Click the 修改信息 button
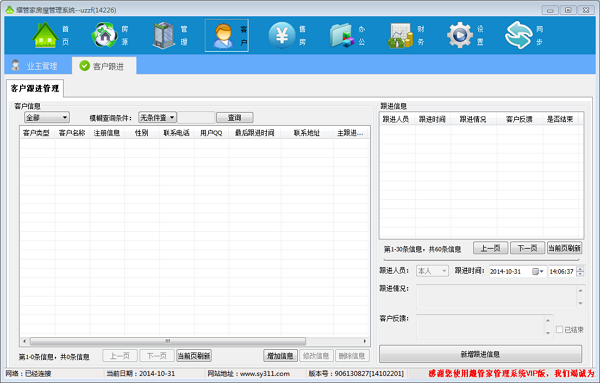 click(316, 356)
